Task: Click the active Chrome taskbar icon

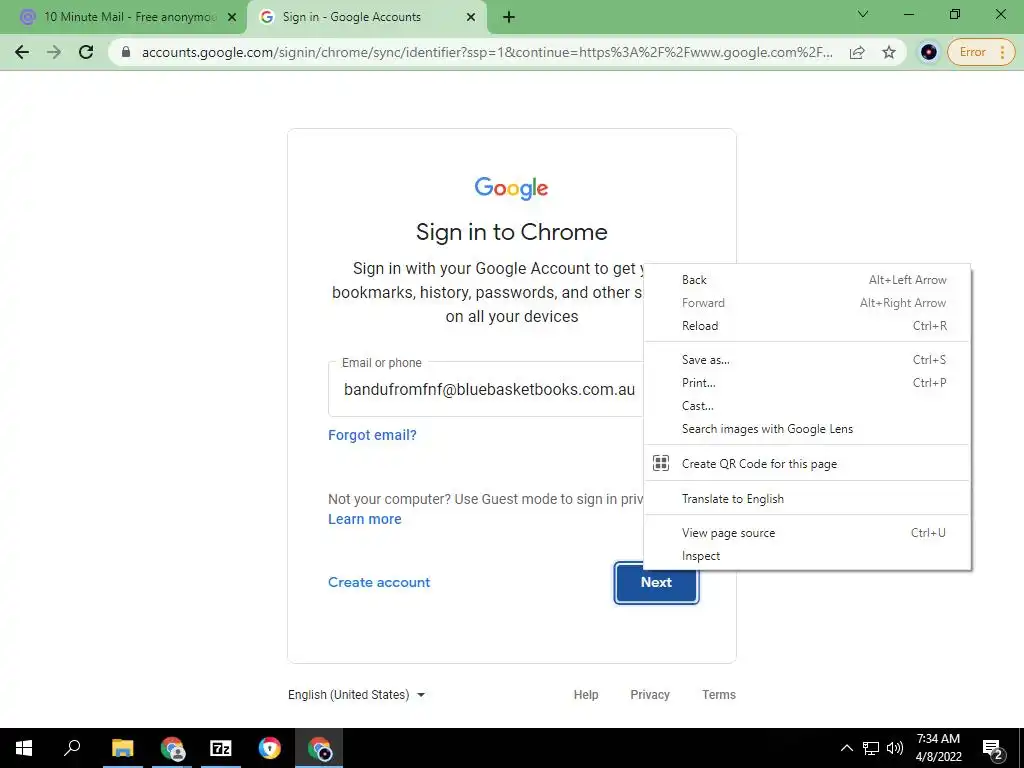Action: coord(319,748)
